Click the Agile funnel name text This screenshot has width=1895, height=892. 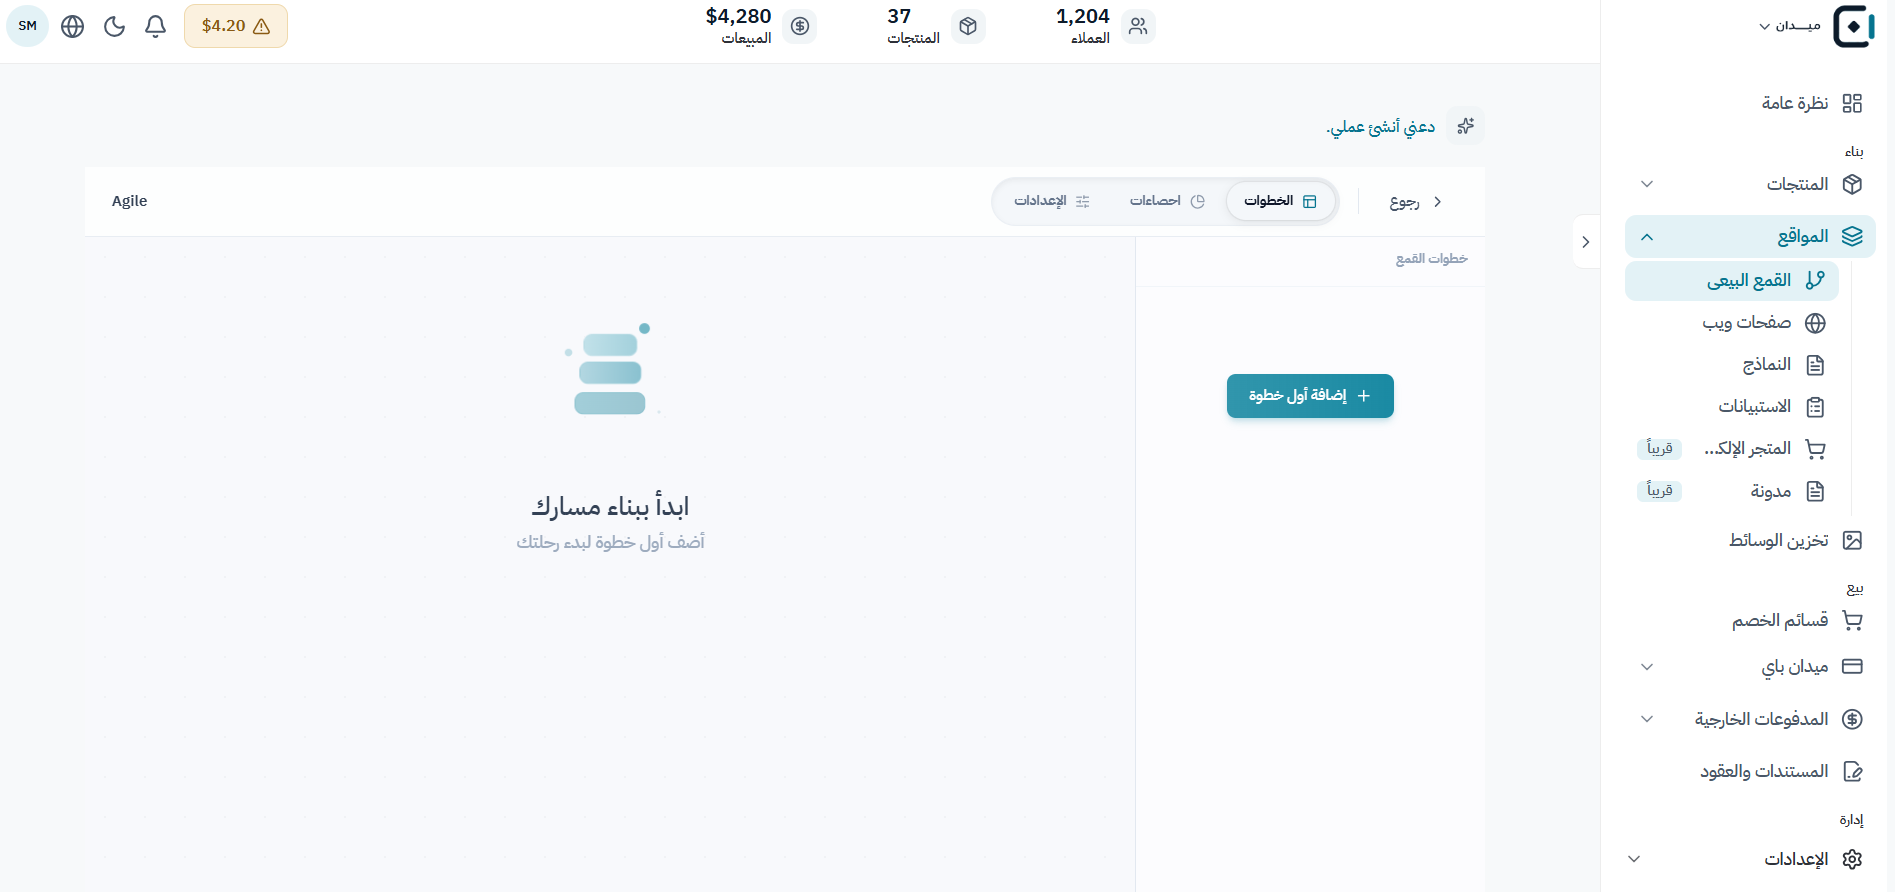130,201
